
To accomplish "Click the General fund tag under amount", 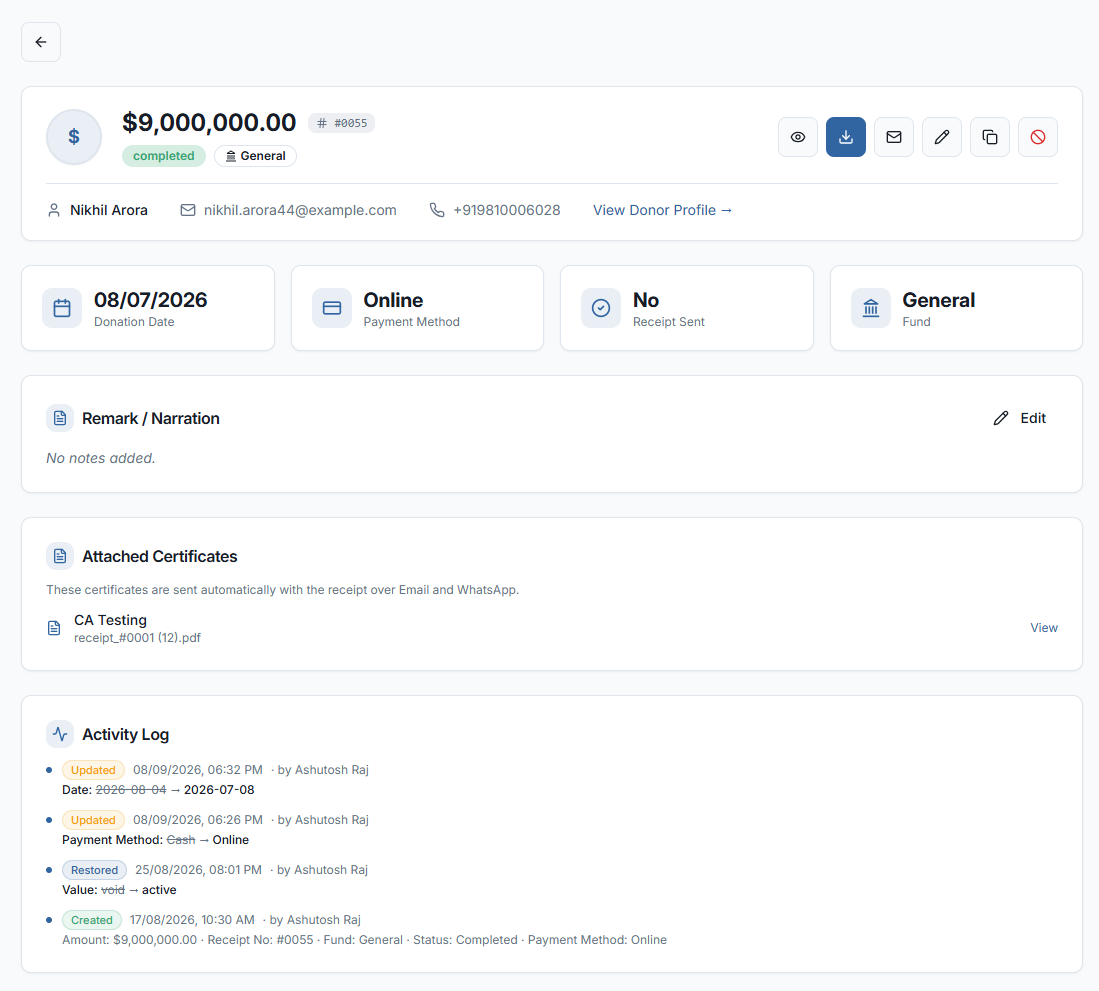I will click(x=255, y=156).
